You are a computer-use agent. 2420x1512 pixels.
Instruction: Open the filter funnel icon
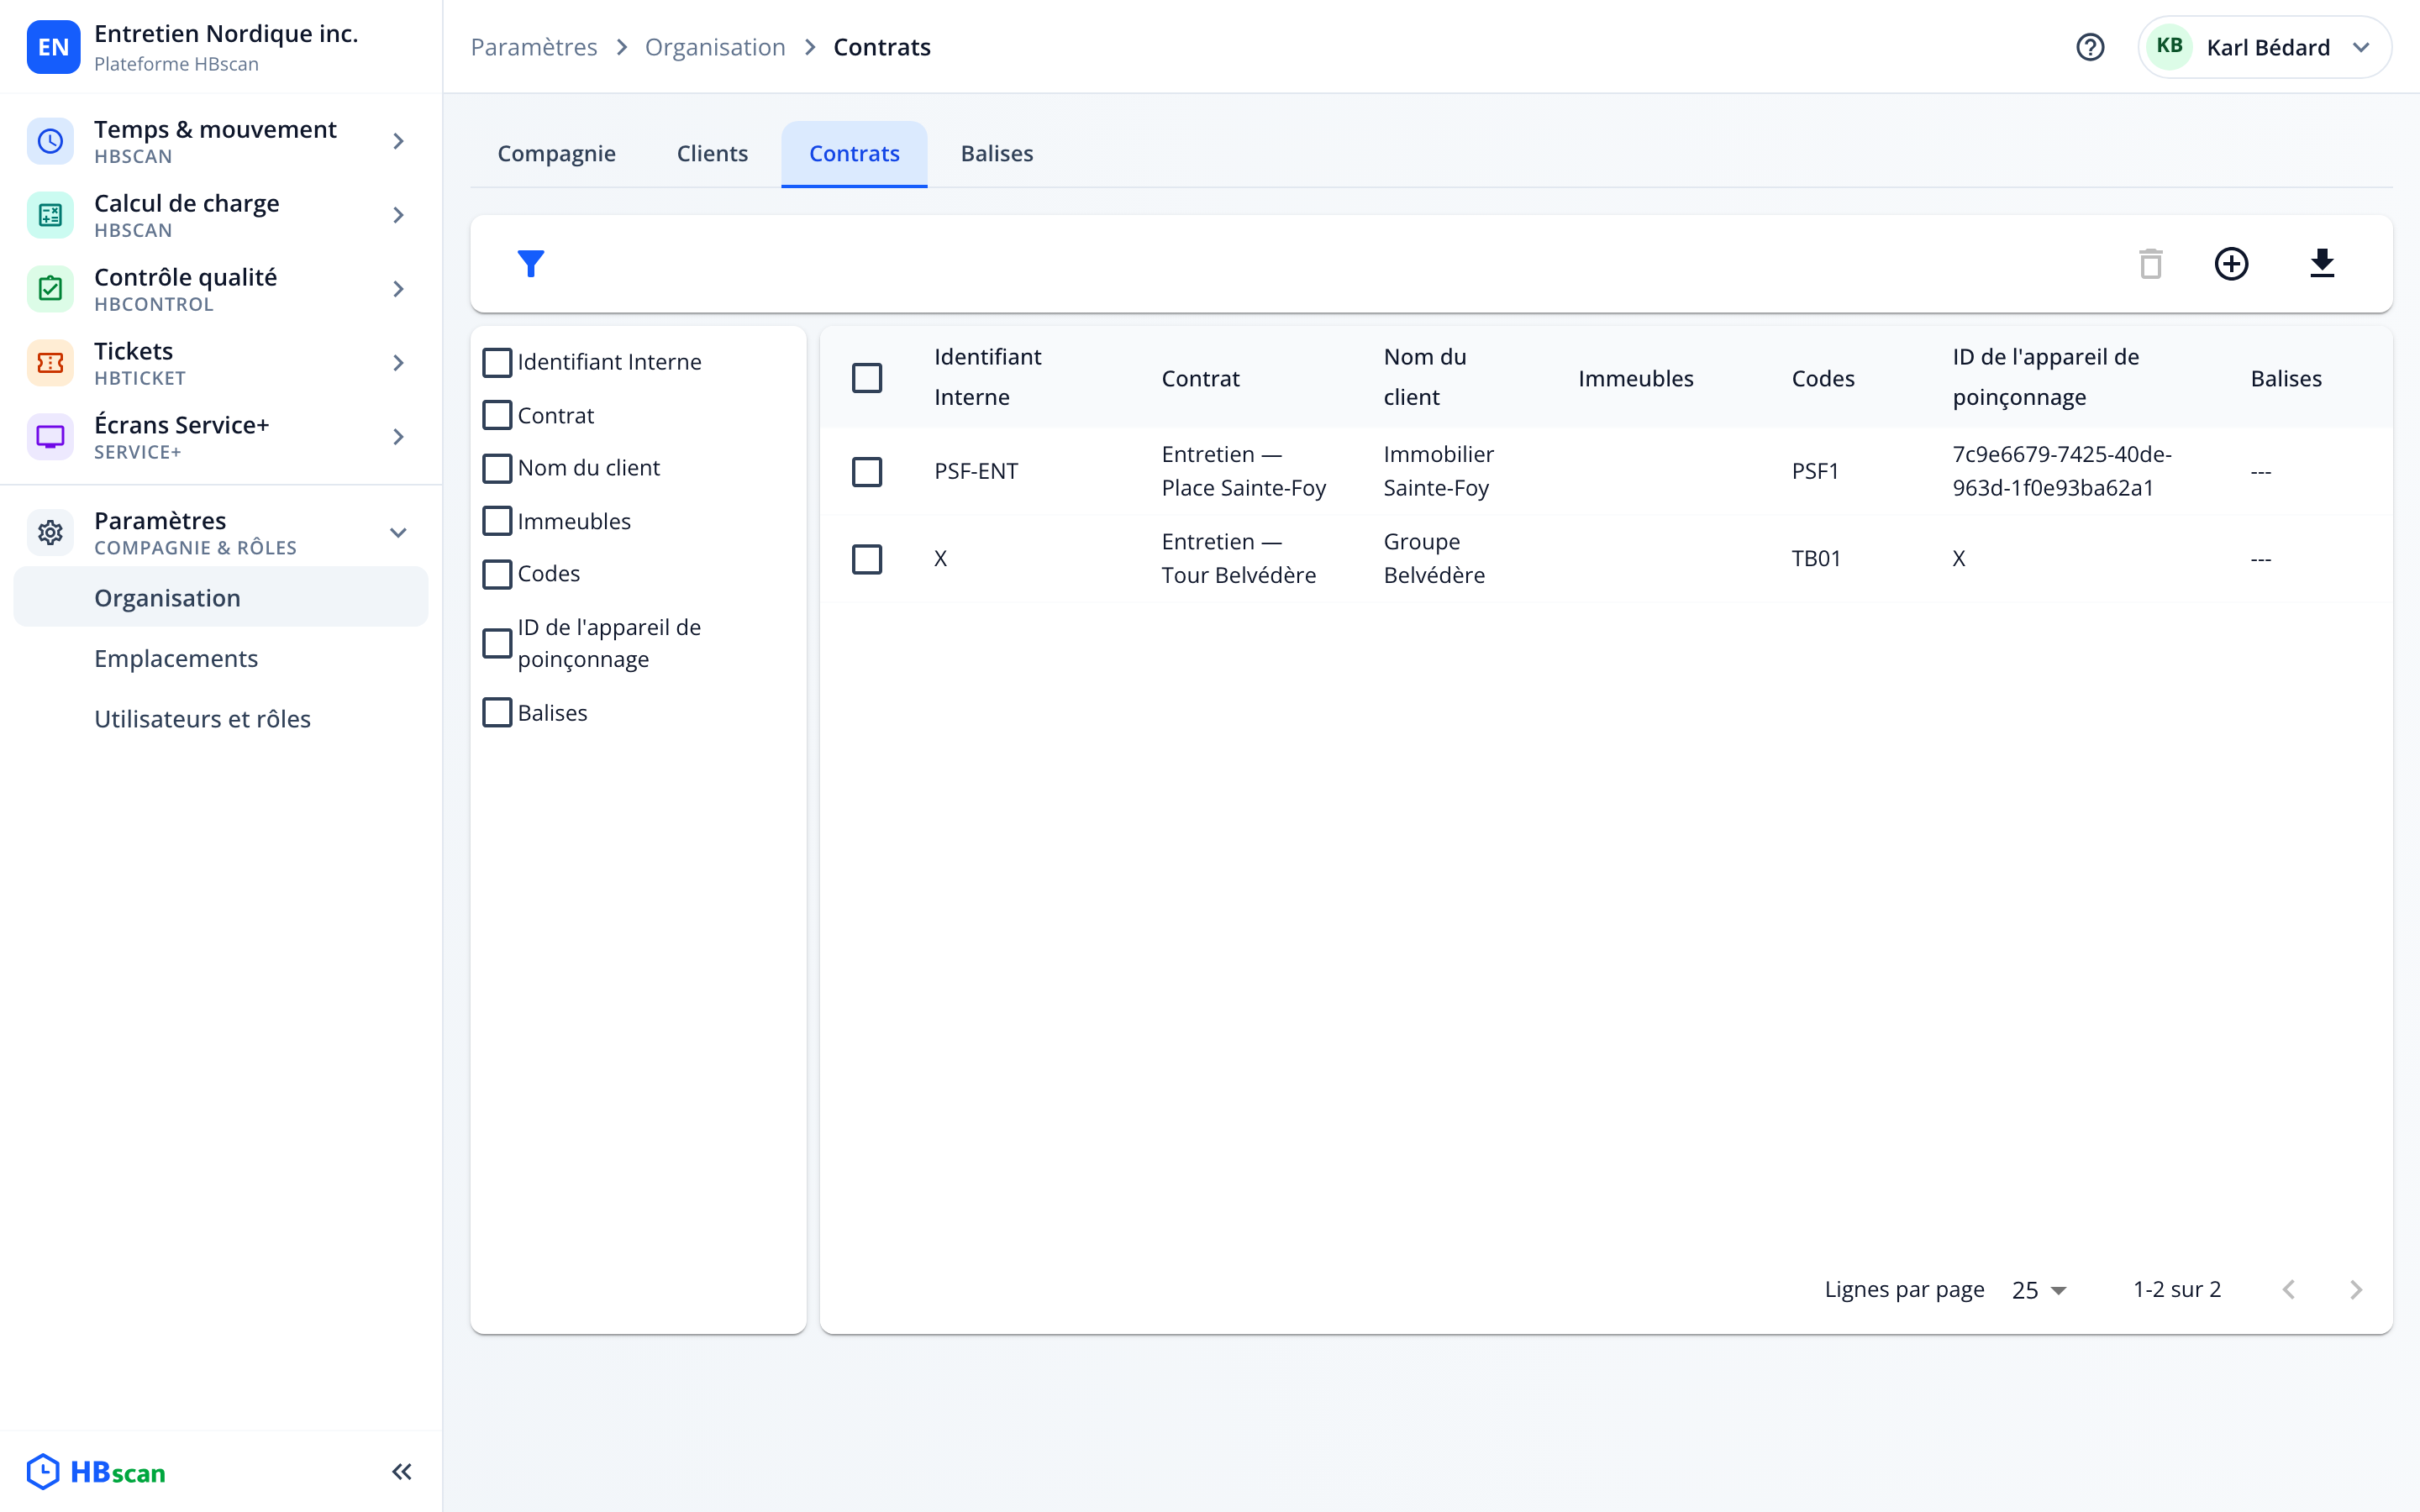(x=531, y=264)
